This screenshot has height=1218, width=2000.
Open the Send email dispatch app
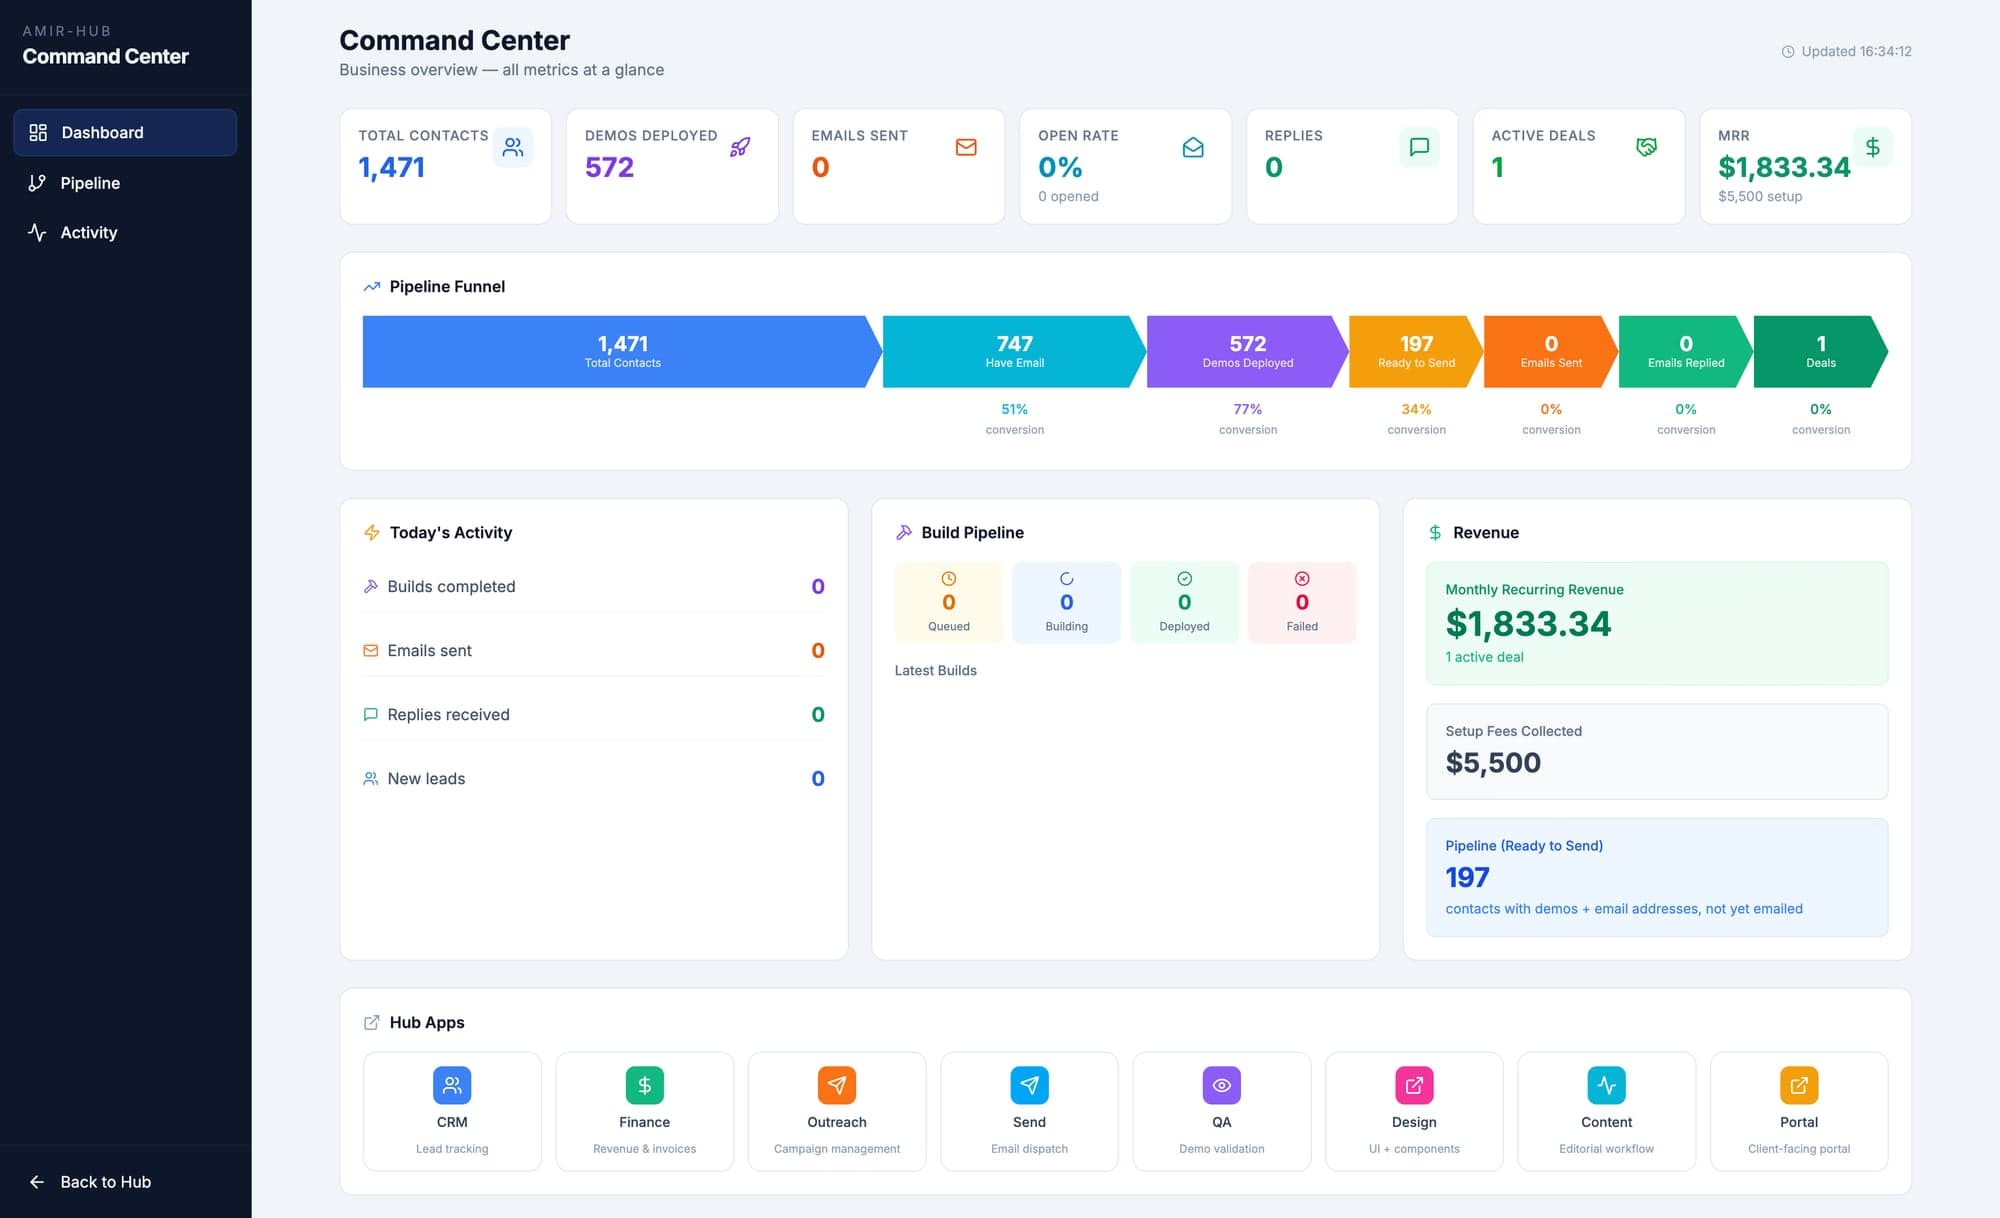coord(1029,1085)
